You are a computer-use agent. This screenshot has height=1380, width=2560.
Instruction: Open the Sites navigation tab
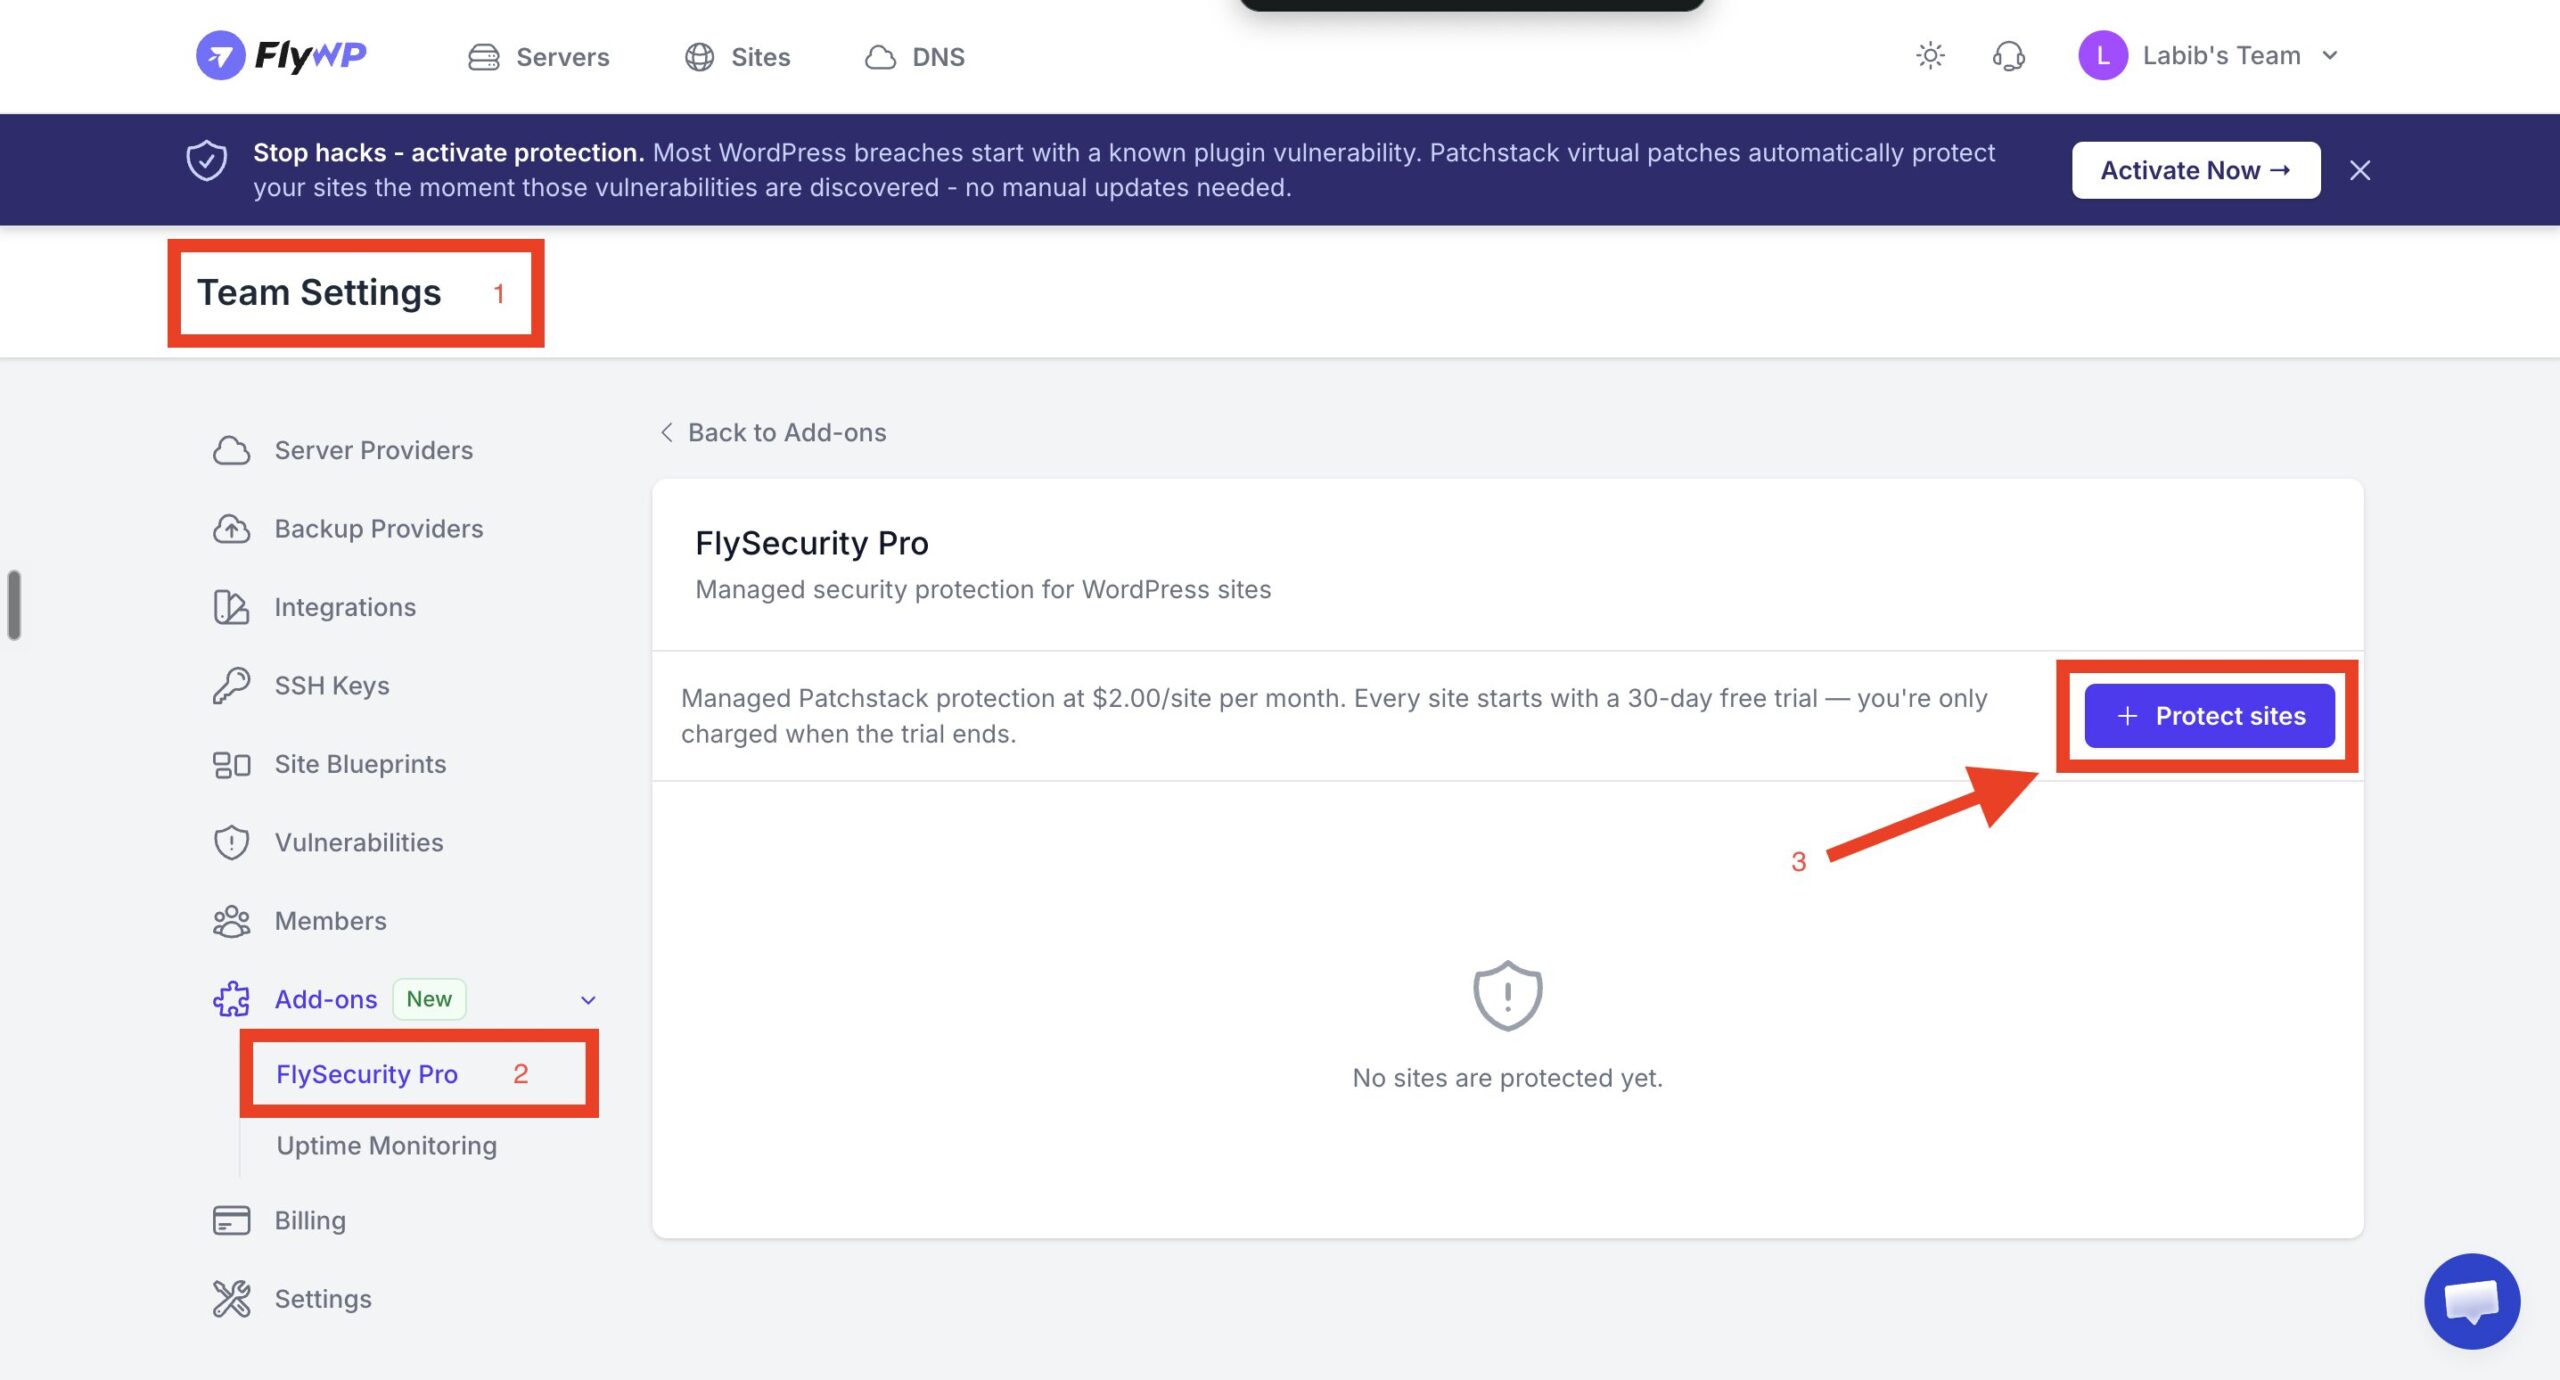pos(737,57)
